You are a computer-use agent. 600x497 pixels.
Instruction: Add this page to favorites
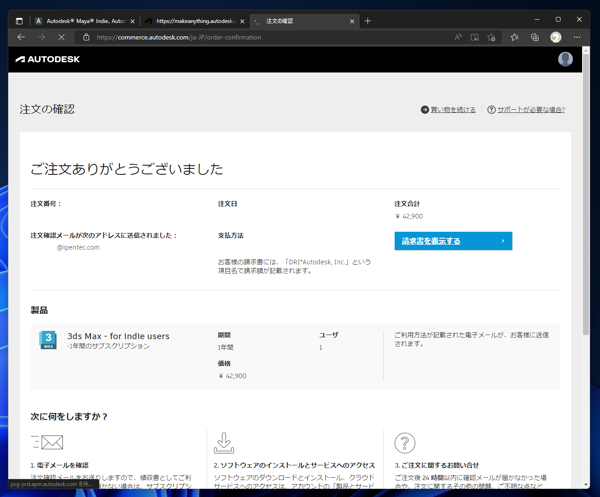pos(491,37)
